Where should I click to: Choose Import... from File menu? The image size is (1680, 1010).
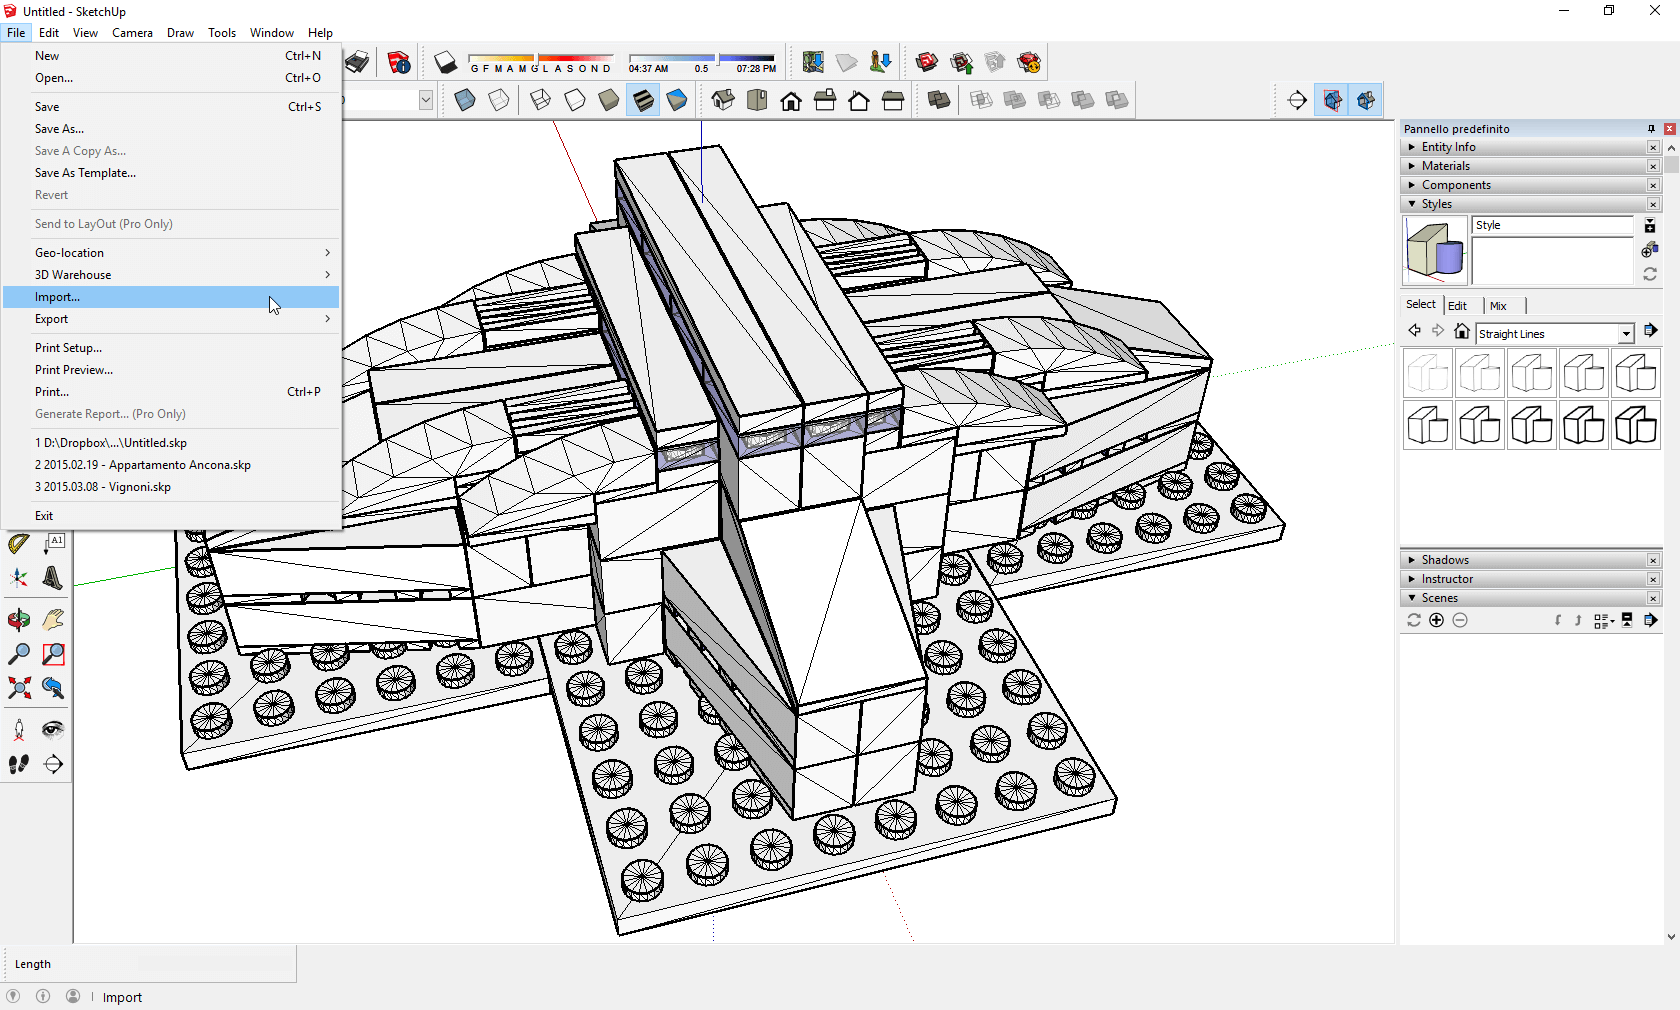[x=171, y=297]
